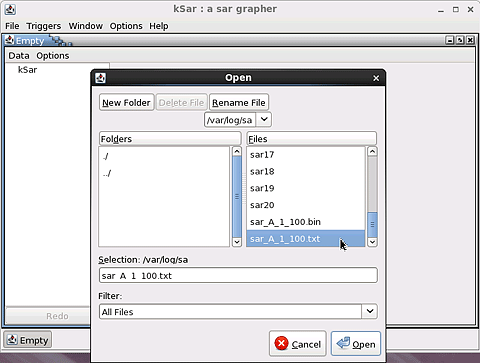Click the Open button
The width and height of the screenshot is (480, 363).
click(356, 344)
